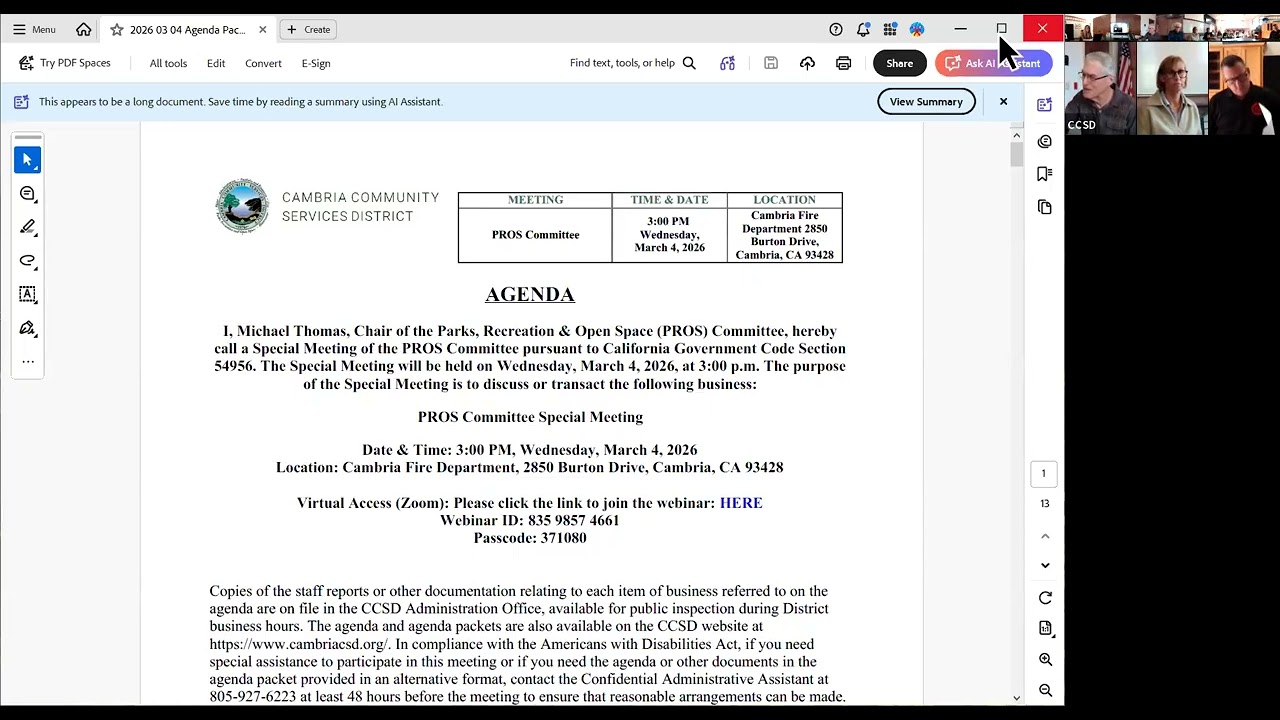
Task: Maximize the Acrobat window
Action: 1001,29
